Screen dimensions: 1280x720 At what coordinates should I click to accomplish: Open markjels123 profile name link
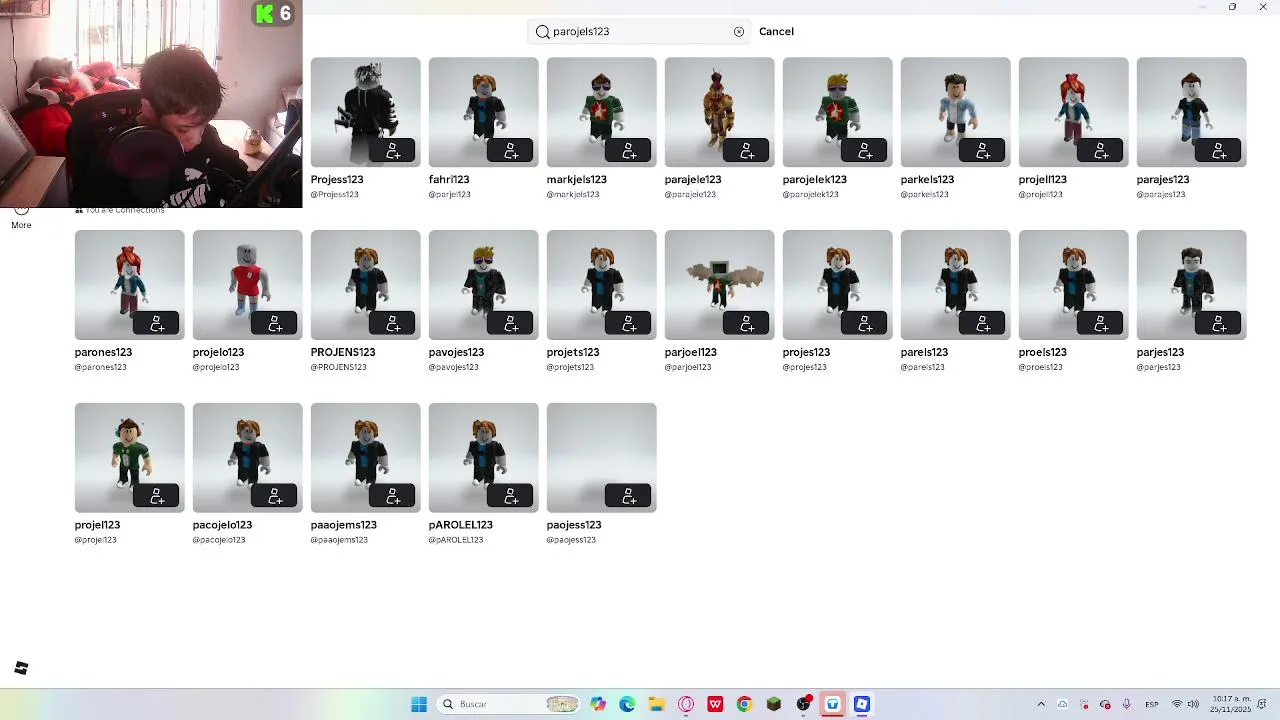pyautogui.click(x=577, y=180)
